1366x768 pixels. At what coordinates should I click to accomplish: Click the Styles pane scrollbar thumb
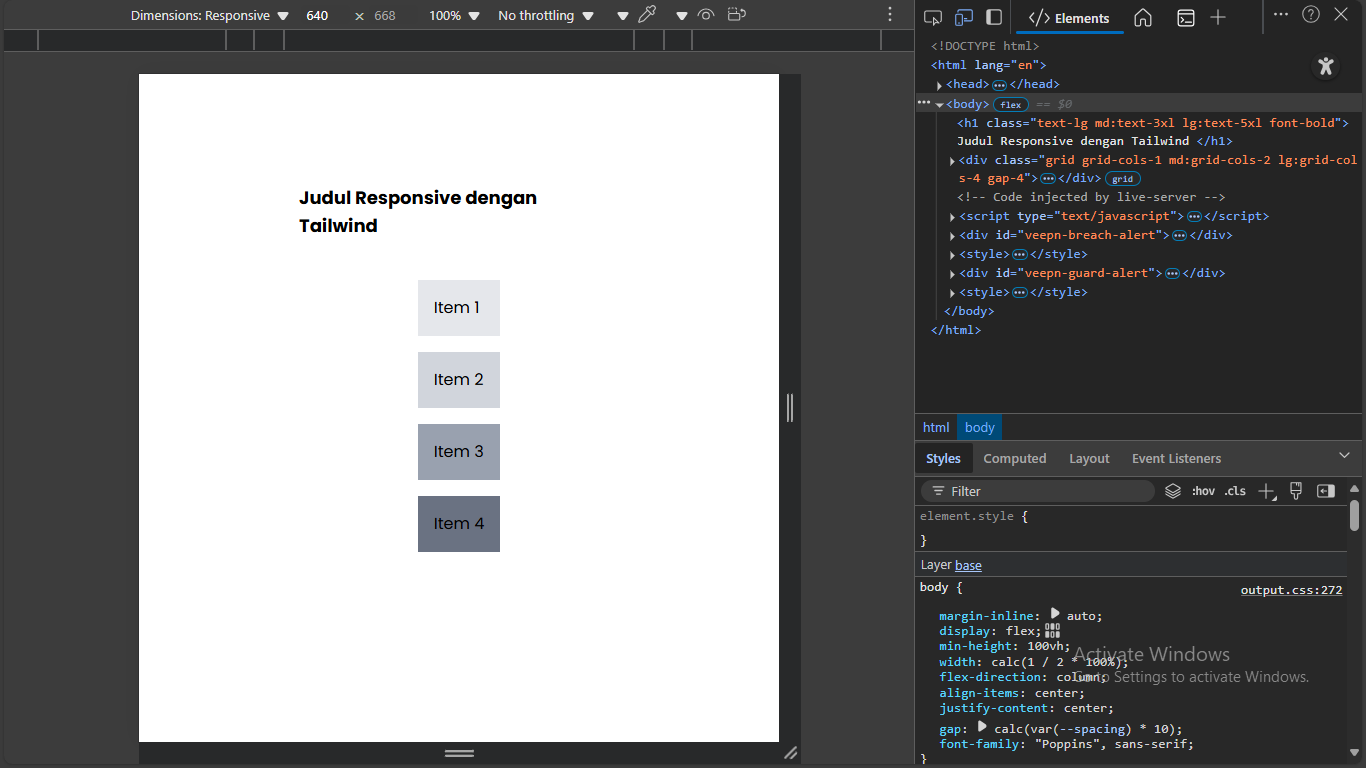pyautogui.click(x=1354, y=515)
